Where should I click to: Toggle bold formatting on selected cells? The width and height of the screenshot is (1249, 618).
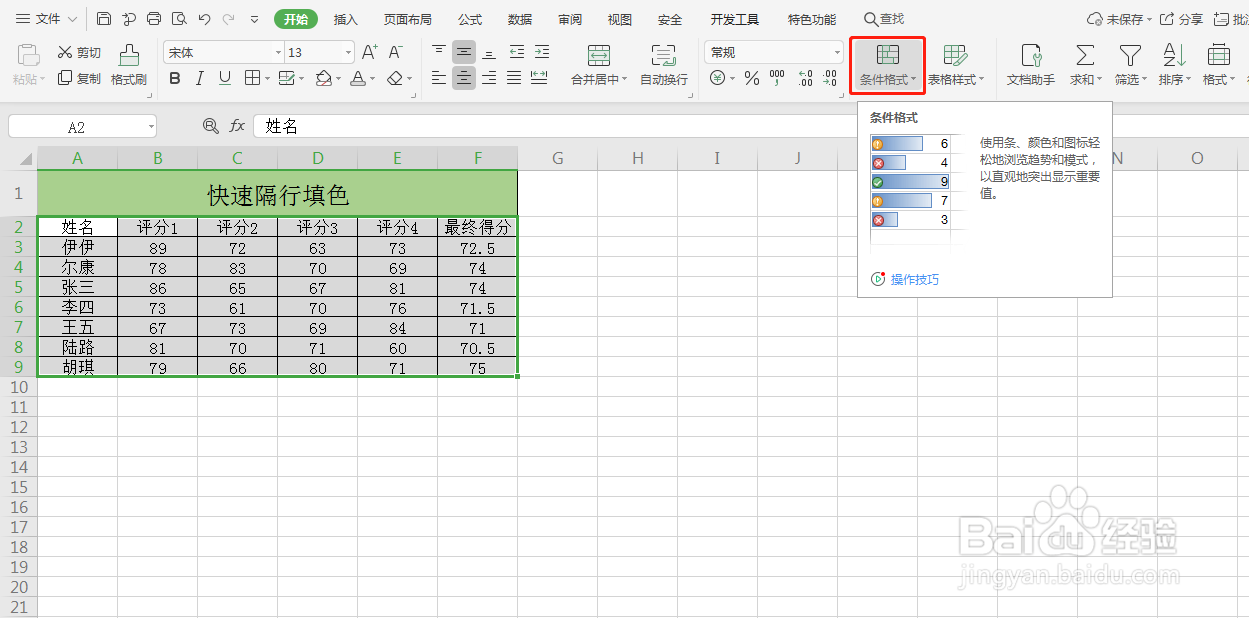(x=175, y=78)
